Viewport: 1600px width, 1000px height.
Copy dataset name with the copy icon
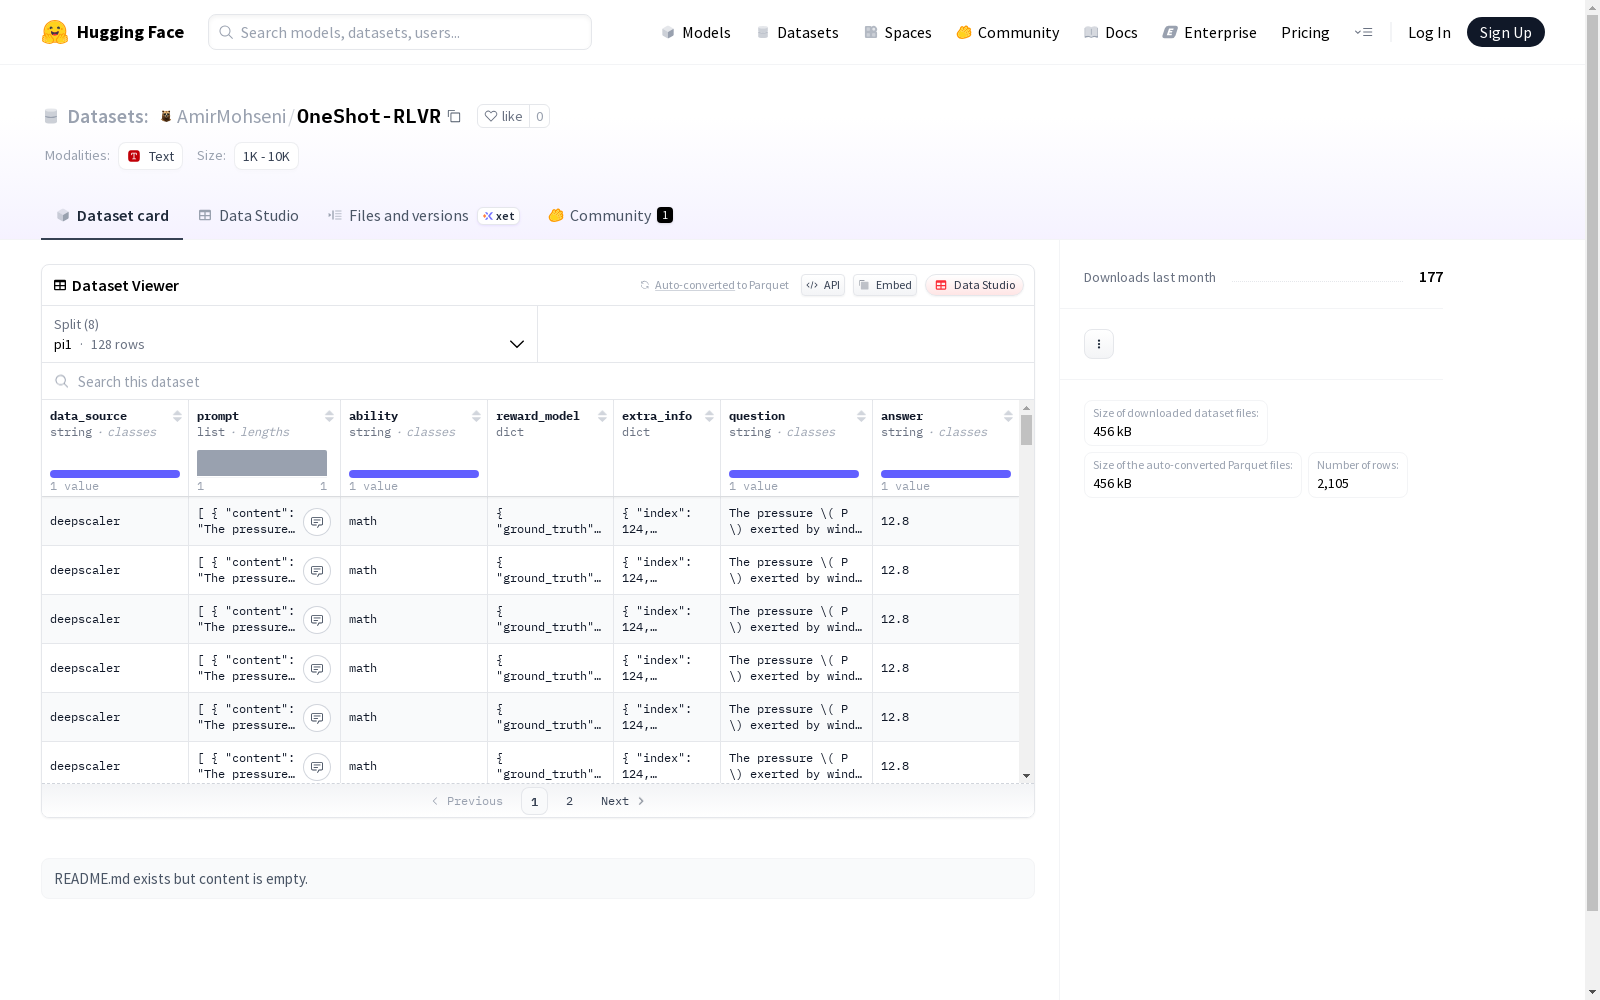point(454,116)
